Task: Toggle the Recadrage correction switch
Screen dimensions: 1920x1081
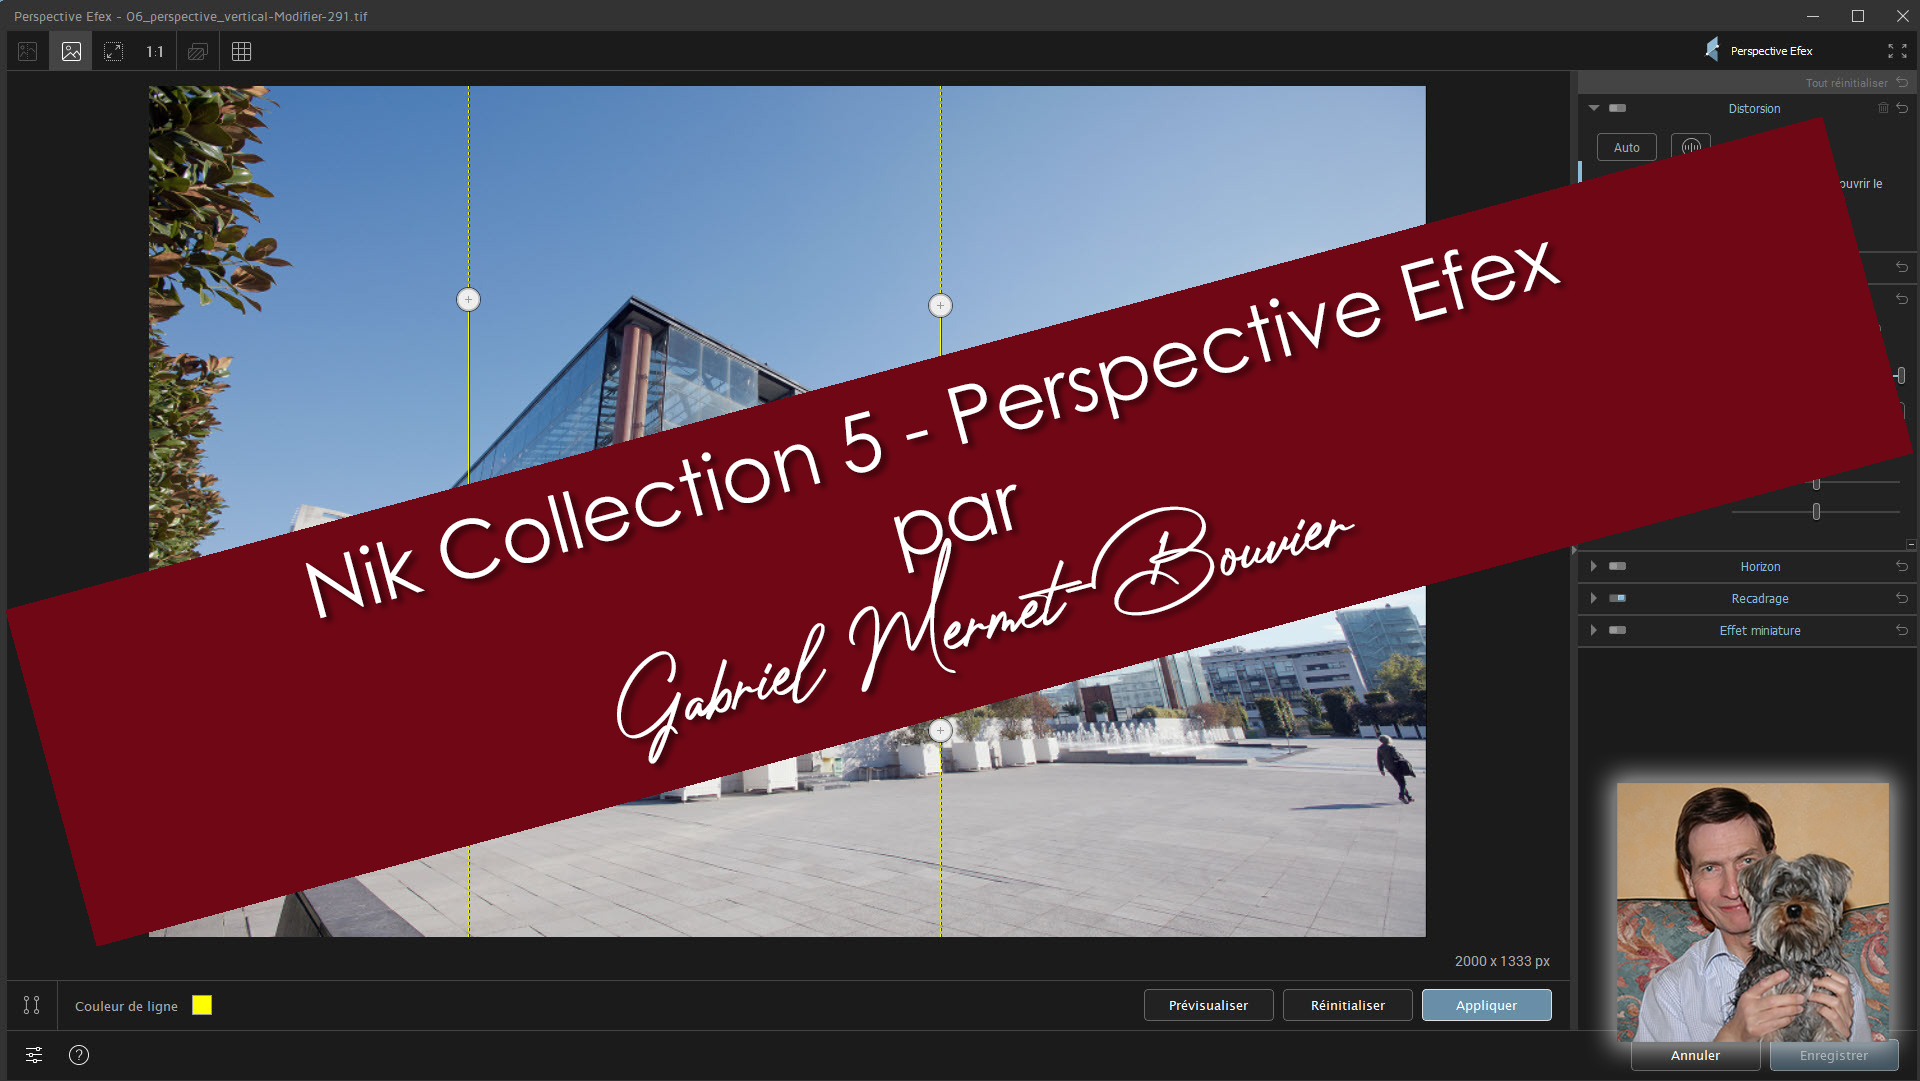Action: coord(1617,598)
